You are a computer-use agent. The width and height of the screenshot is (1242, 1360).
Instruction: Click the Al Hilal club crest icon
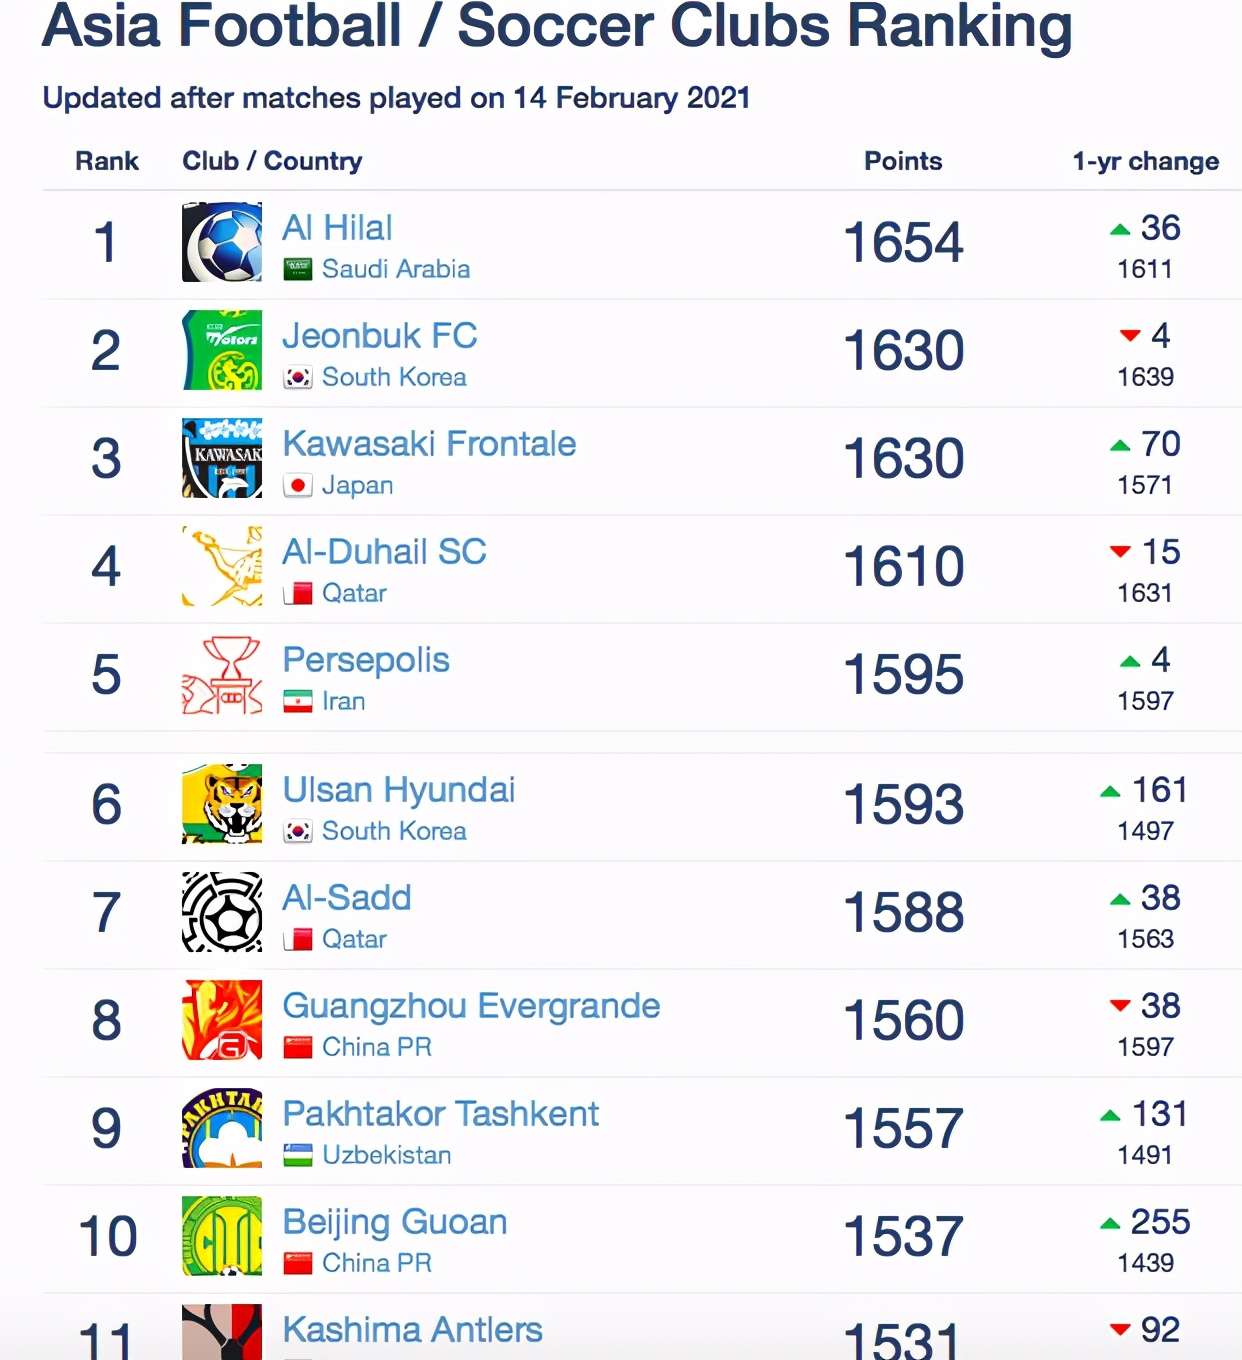coord(222,242)
